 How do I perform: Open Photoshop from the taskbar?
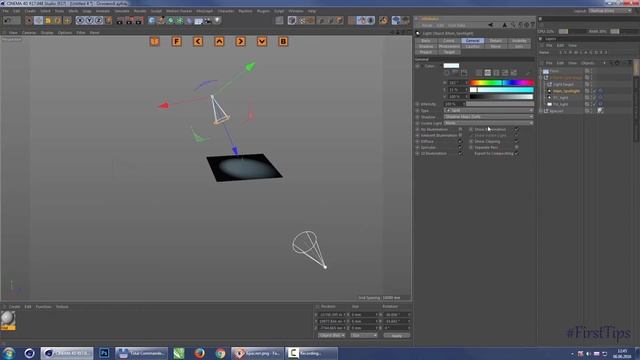104,353
